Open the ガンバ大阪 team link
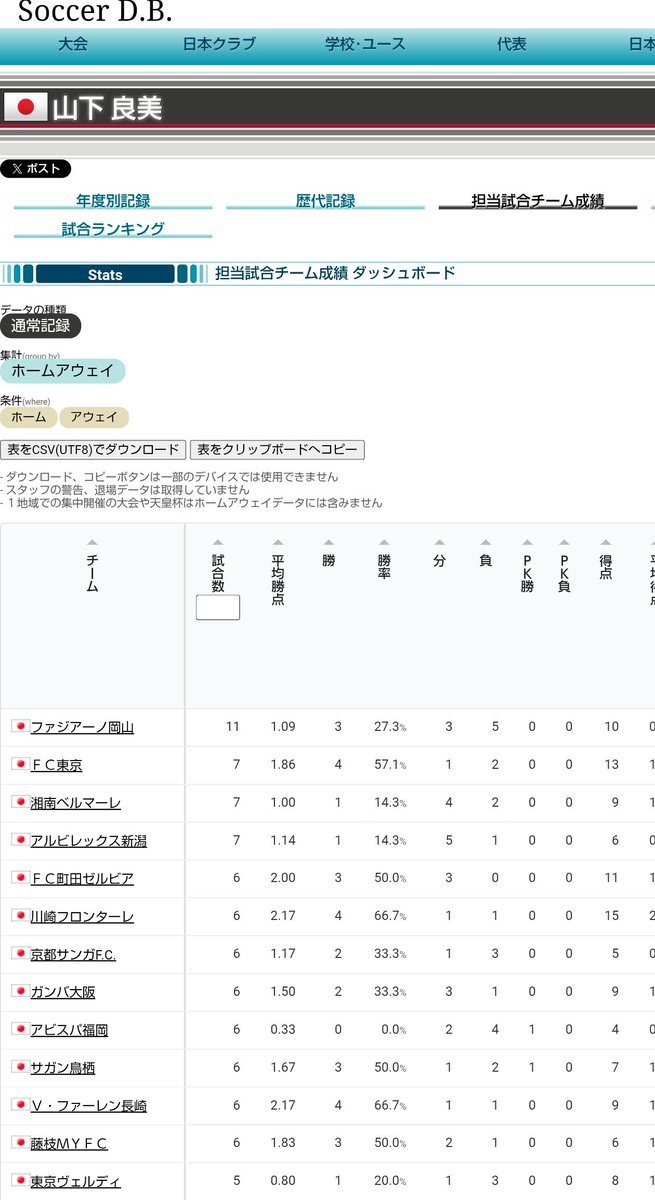Screen dimensions: 655x1200 [62, 992]
